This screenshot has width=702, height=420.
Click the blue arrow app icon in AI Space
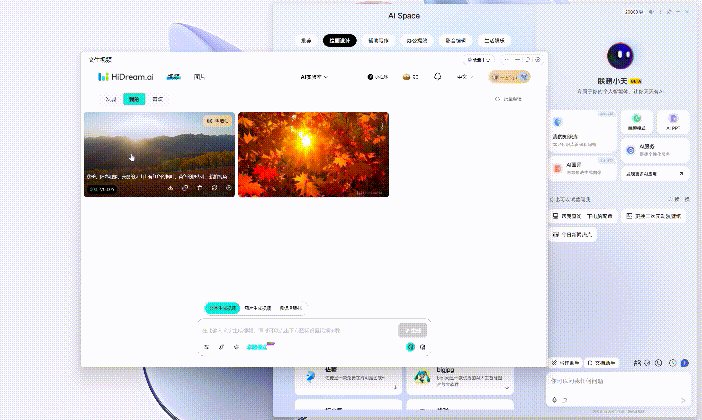click(x=310, y=377)
